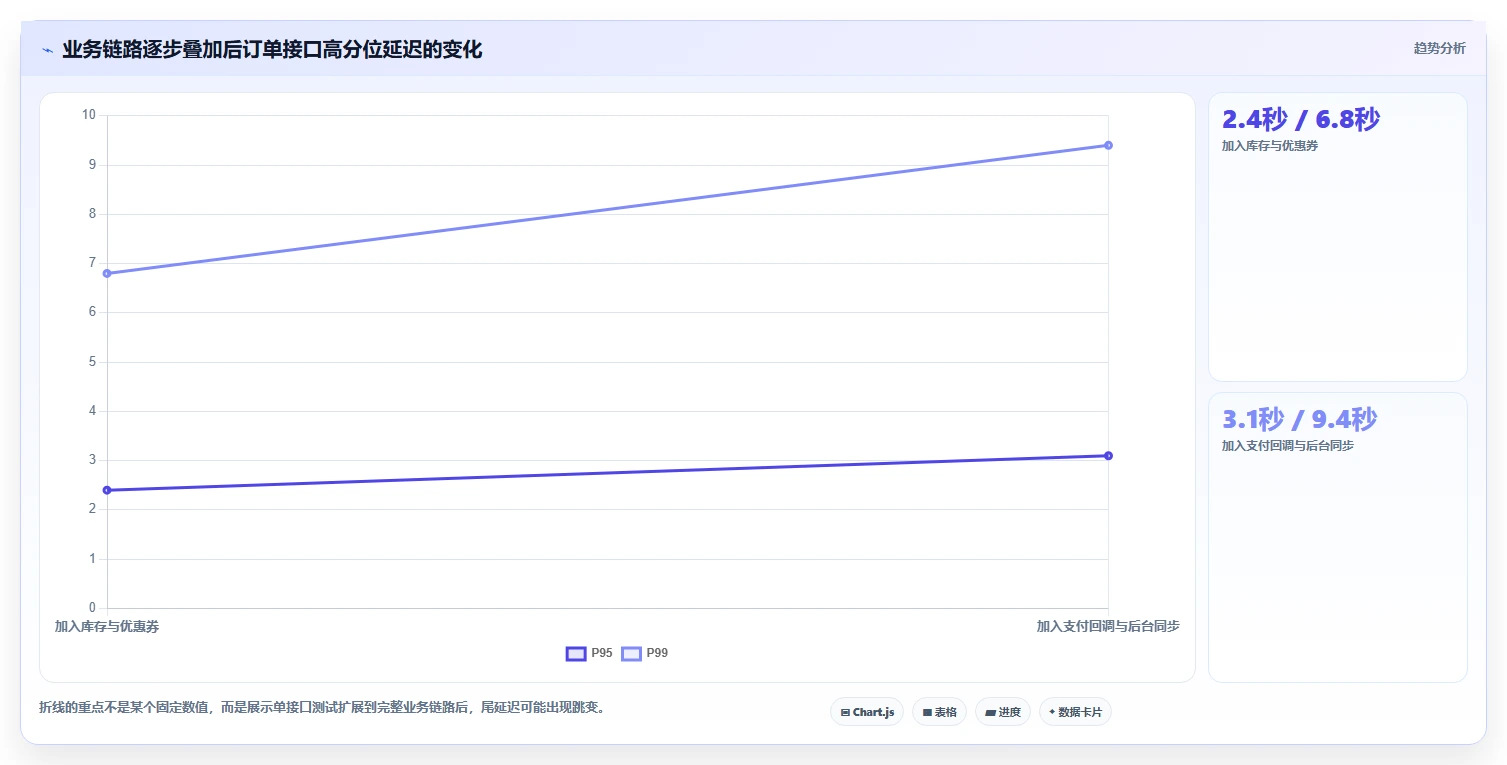Image resolution: width=1507 pixels, height=765 pixels.
Task: Click the P99 data point at 9.4
Action: coord(1108,145)
